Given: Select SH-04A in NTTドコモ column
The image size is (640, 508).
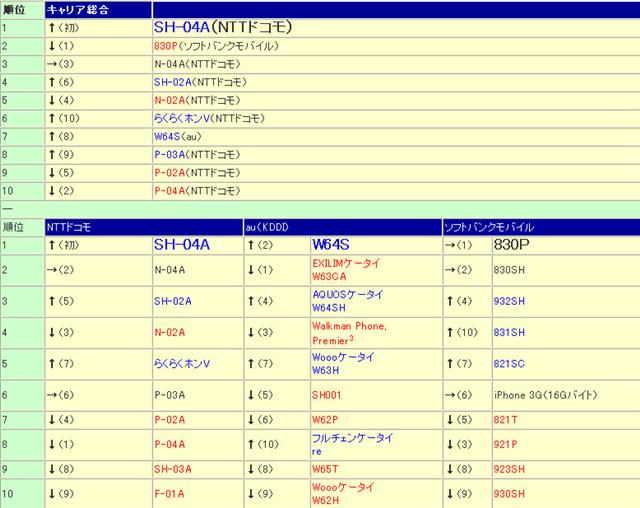Looking at the screenshot, I should pos(182,245).
